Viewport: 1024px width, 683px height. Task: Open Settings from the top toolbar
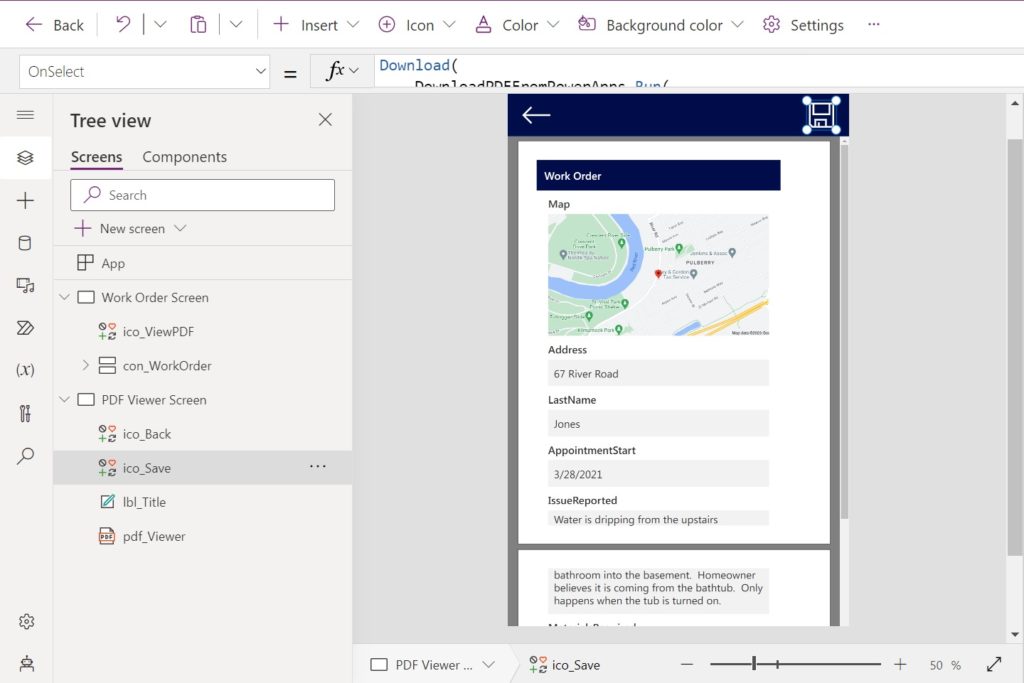(803, 24)
